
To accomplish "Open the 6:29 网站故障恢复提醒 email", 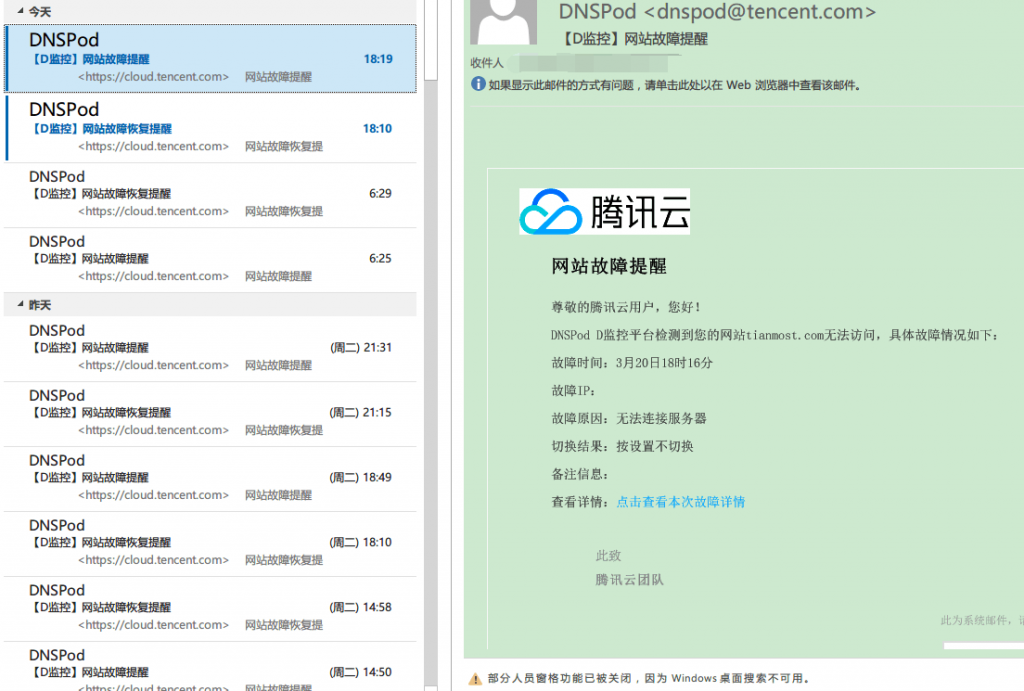I will coord(210,195).
